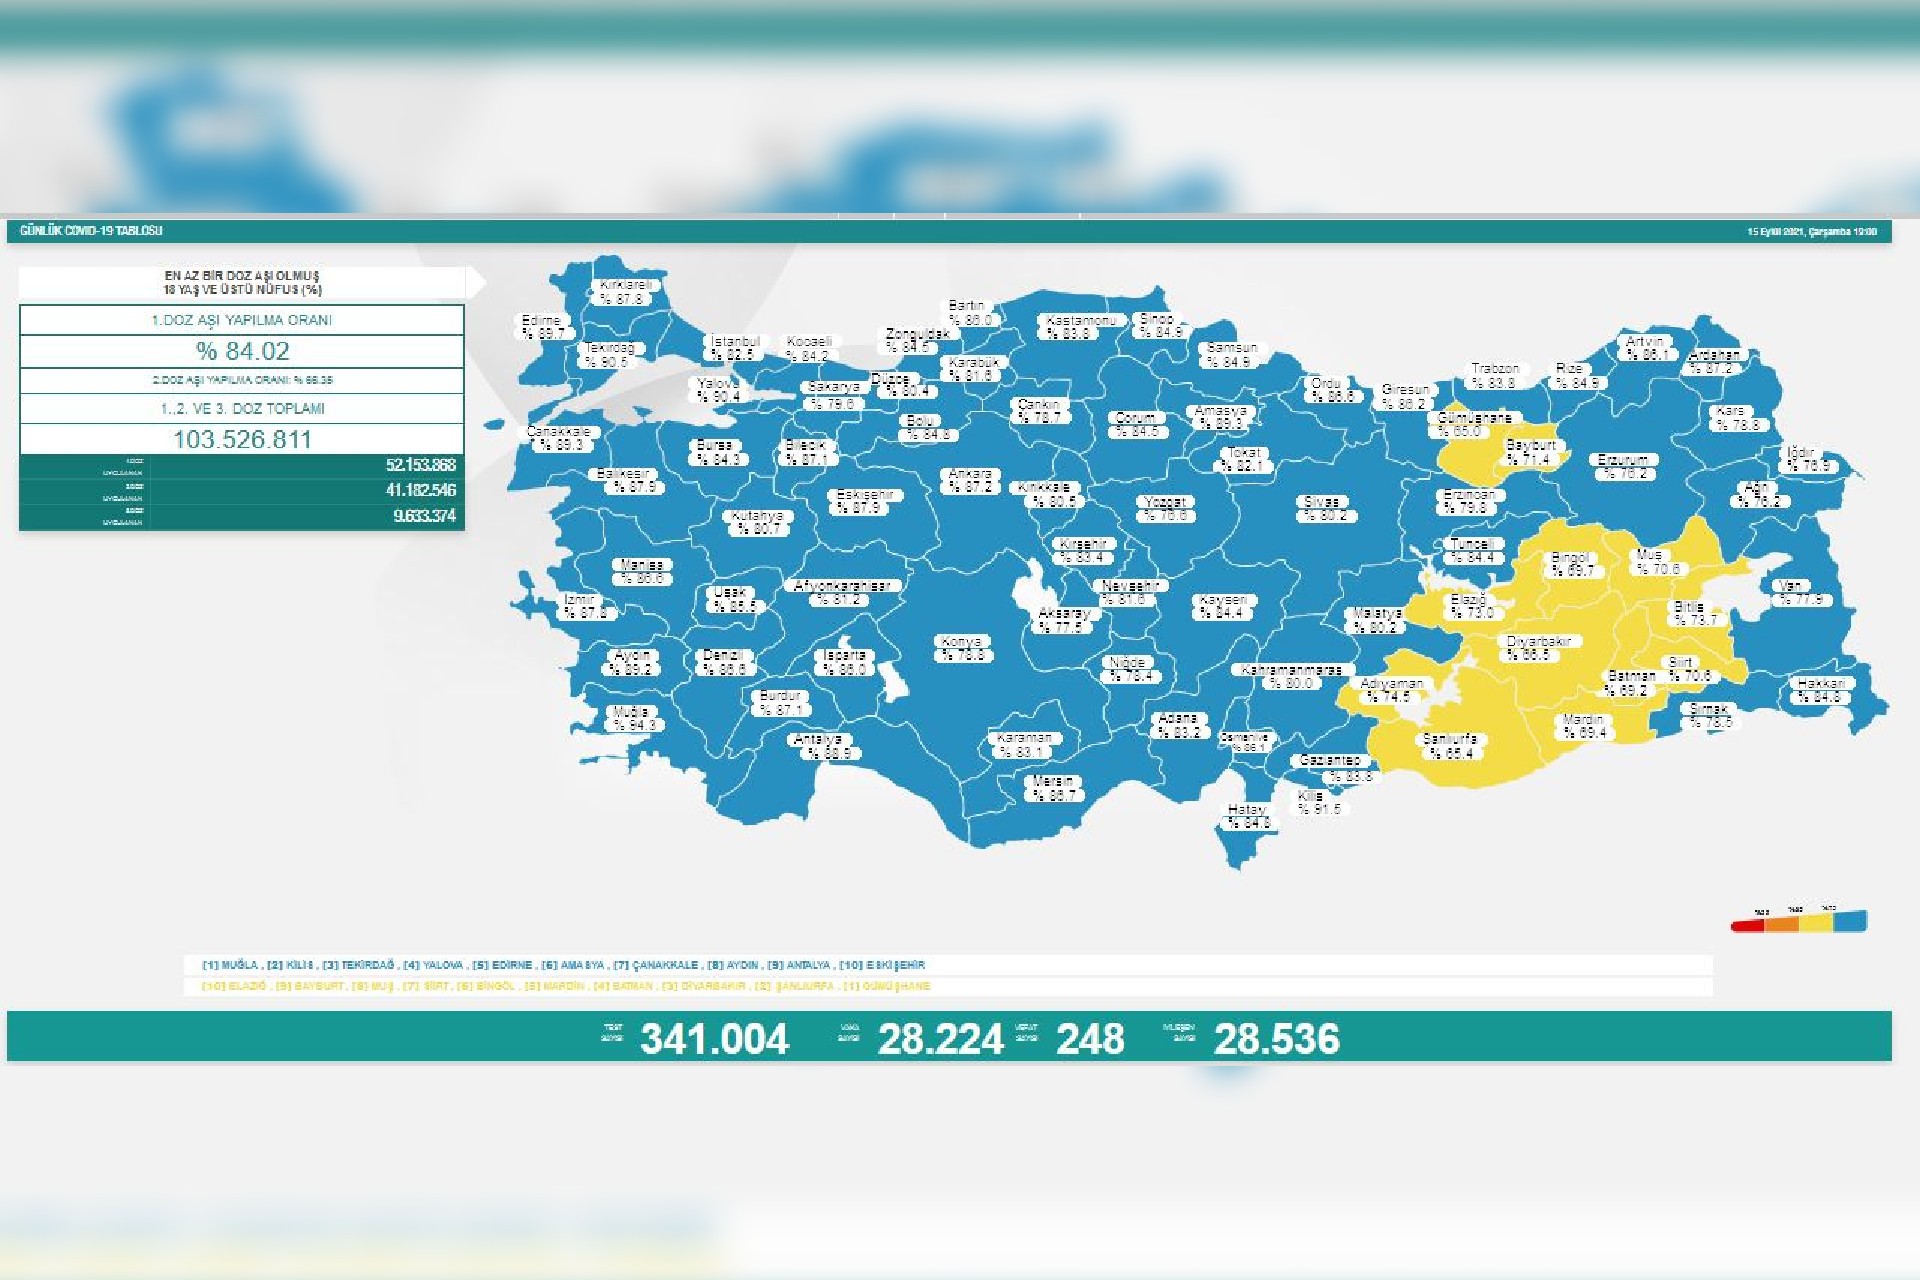Screen dimensions: 1920x1280
Task: Click the blue segment of the map legend
Action: [1850, 920]
